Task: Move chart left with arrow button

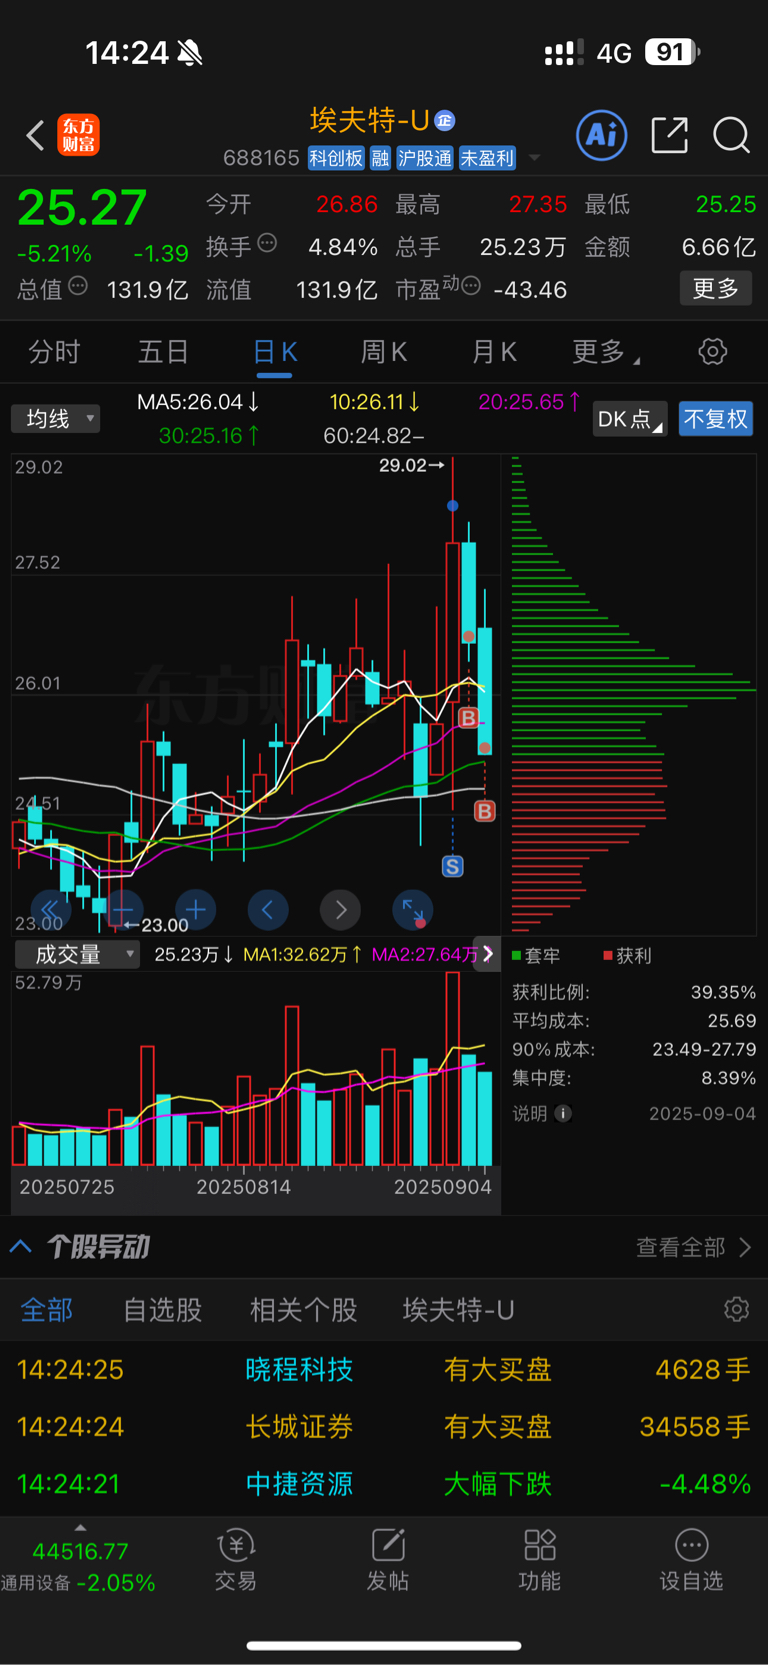Action: (x=267, y=909)
